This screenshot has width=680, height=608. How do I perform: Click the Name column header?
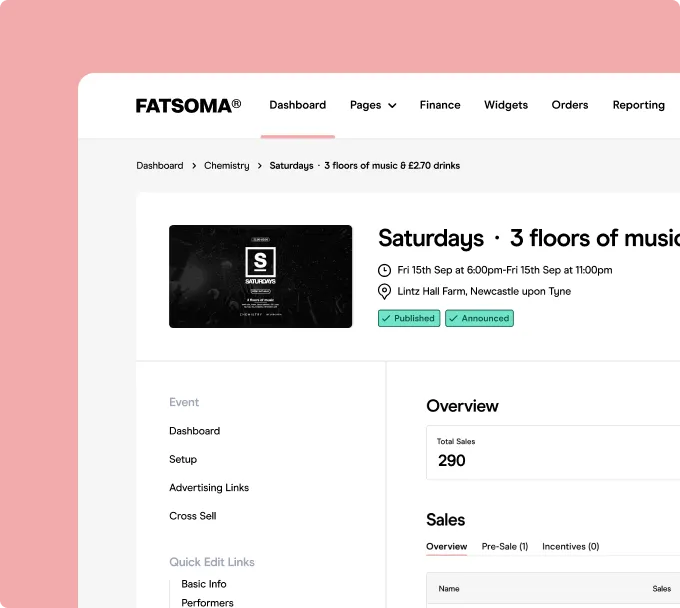pos(449,589)
